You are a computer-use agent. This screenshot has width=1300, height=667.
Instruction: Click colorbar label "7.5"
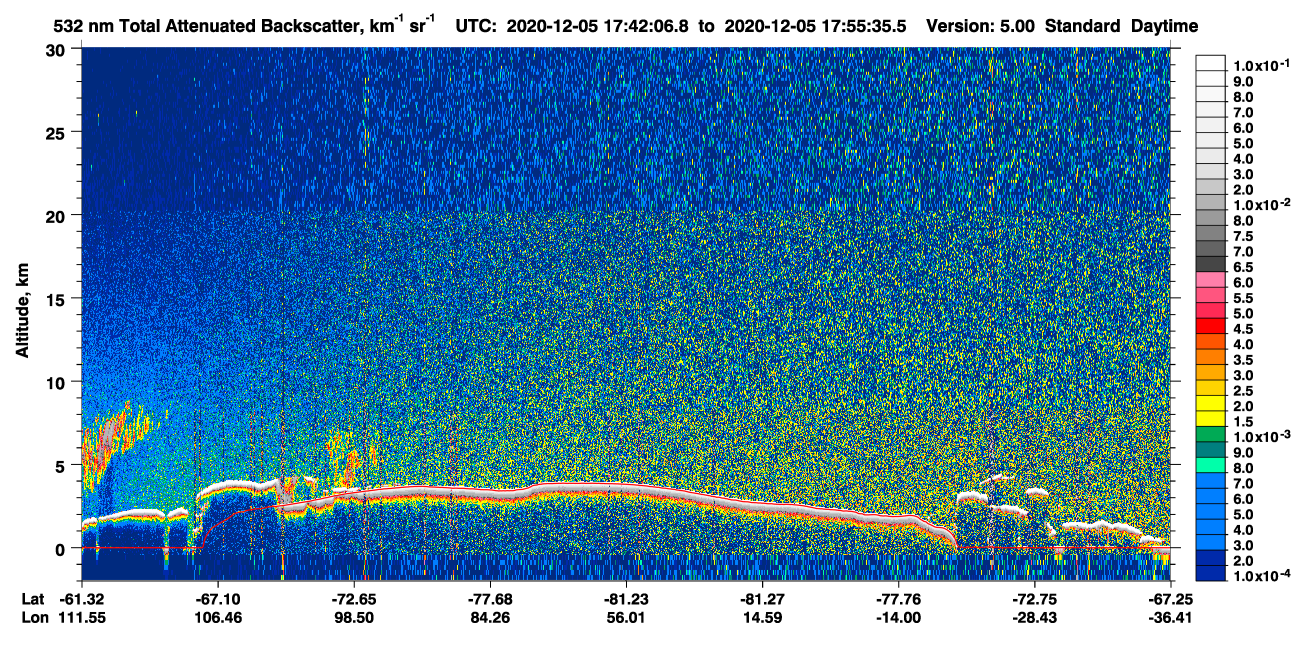1244,236
